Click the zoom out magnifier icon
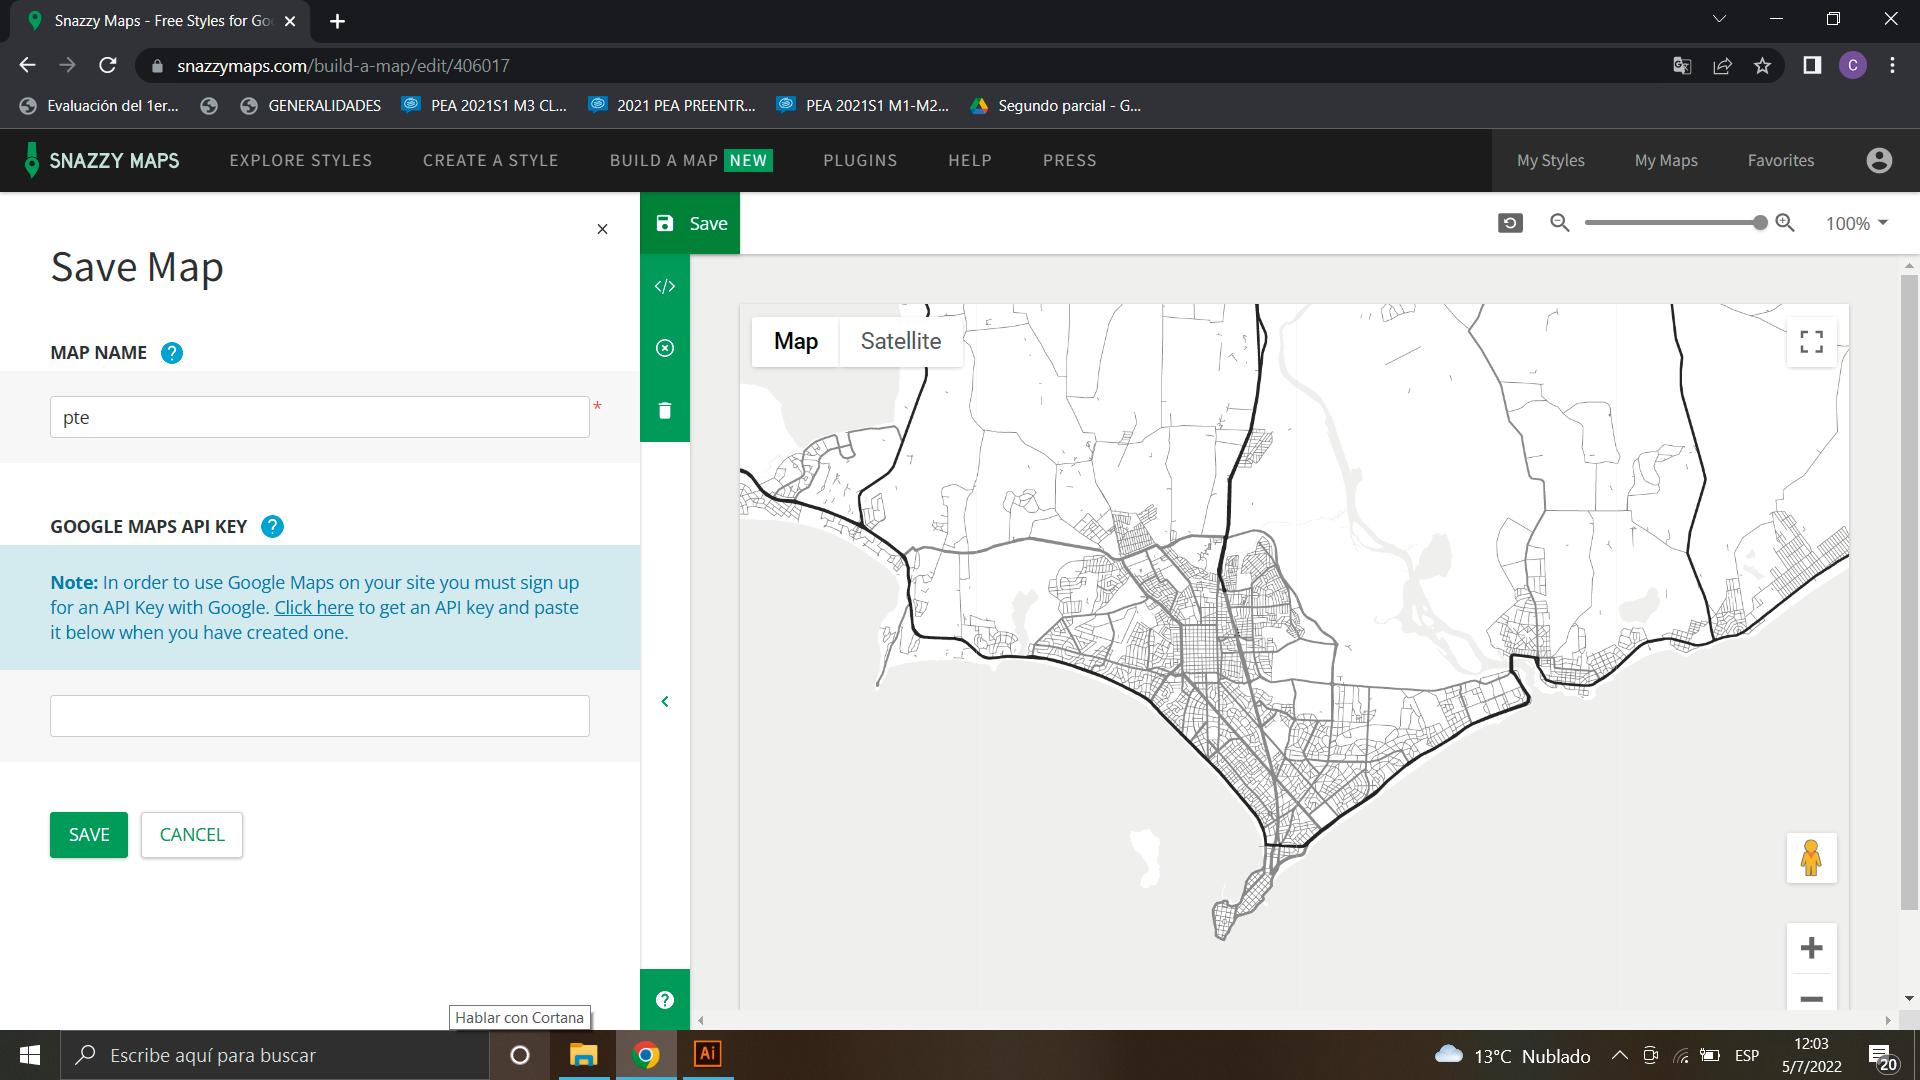 tap(1559, 223)
